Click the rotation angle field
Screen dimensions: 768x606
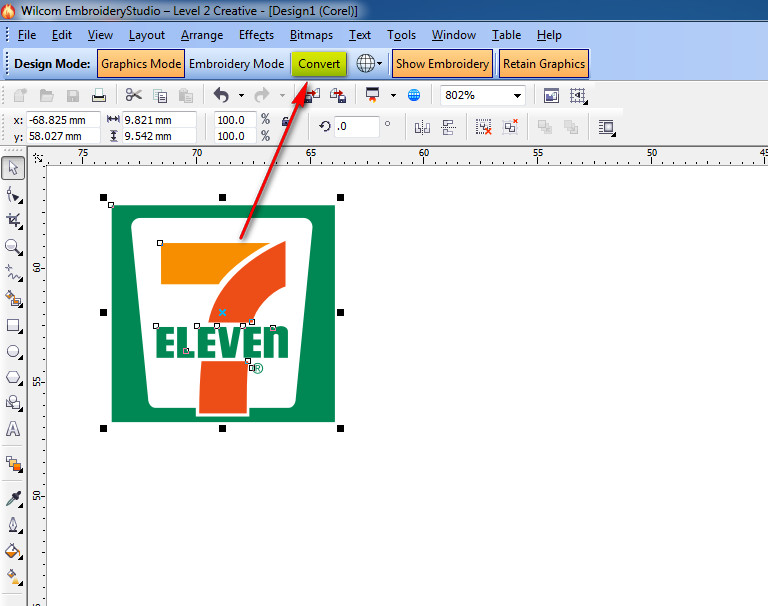(x=357, y=126)
